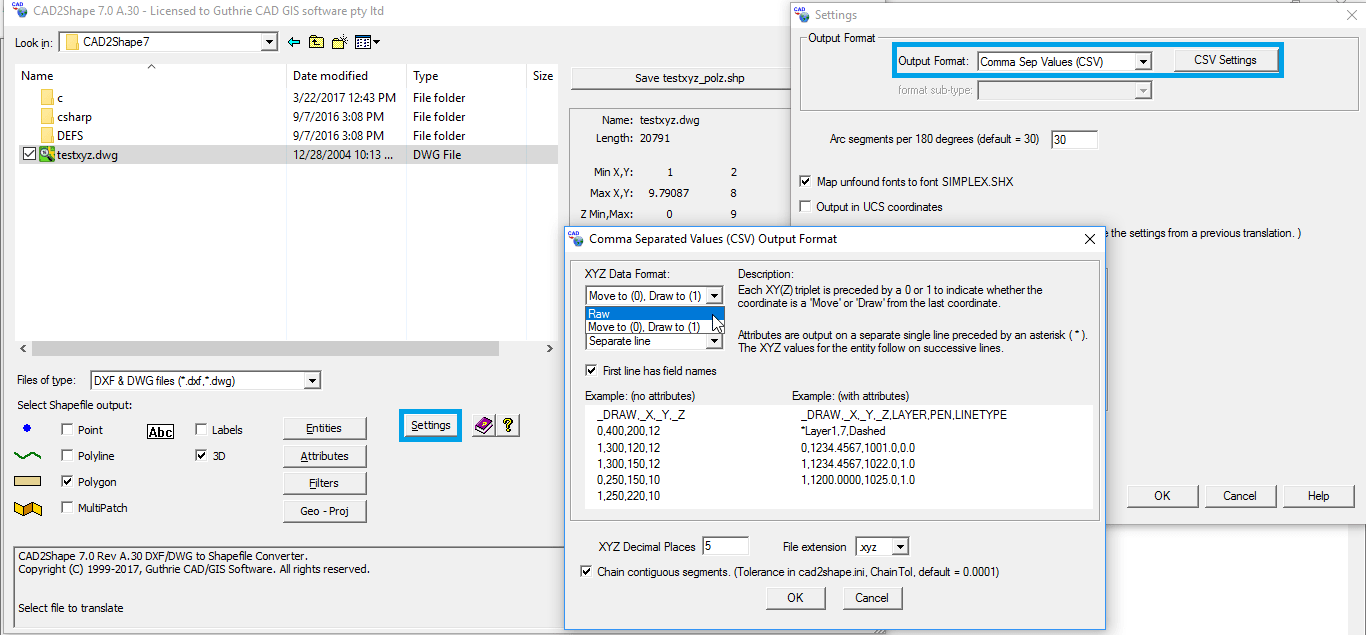Select the csharp folder name

pos(74,117)
